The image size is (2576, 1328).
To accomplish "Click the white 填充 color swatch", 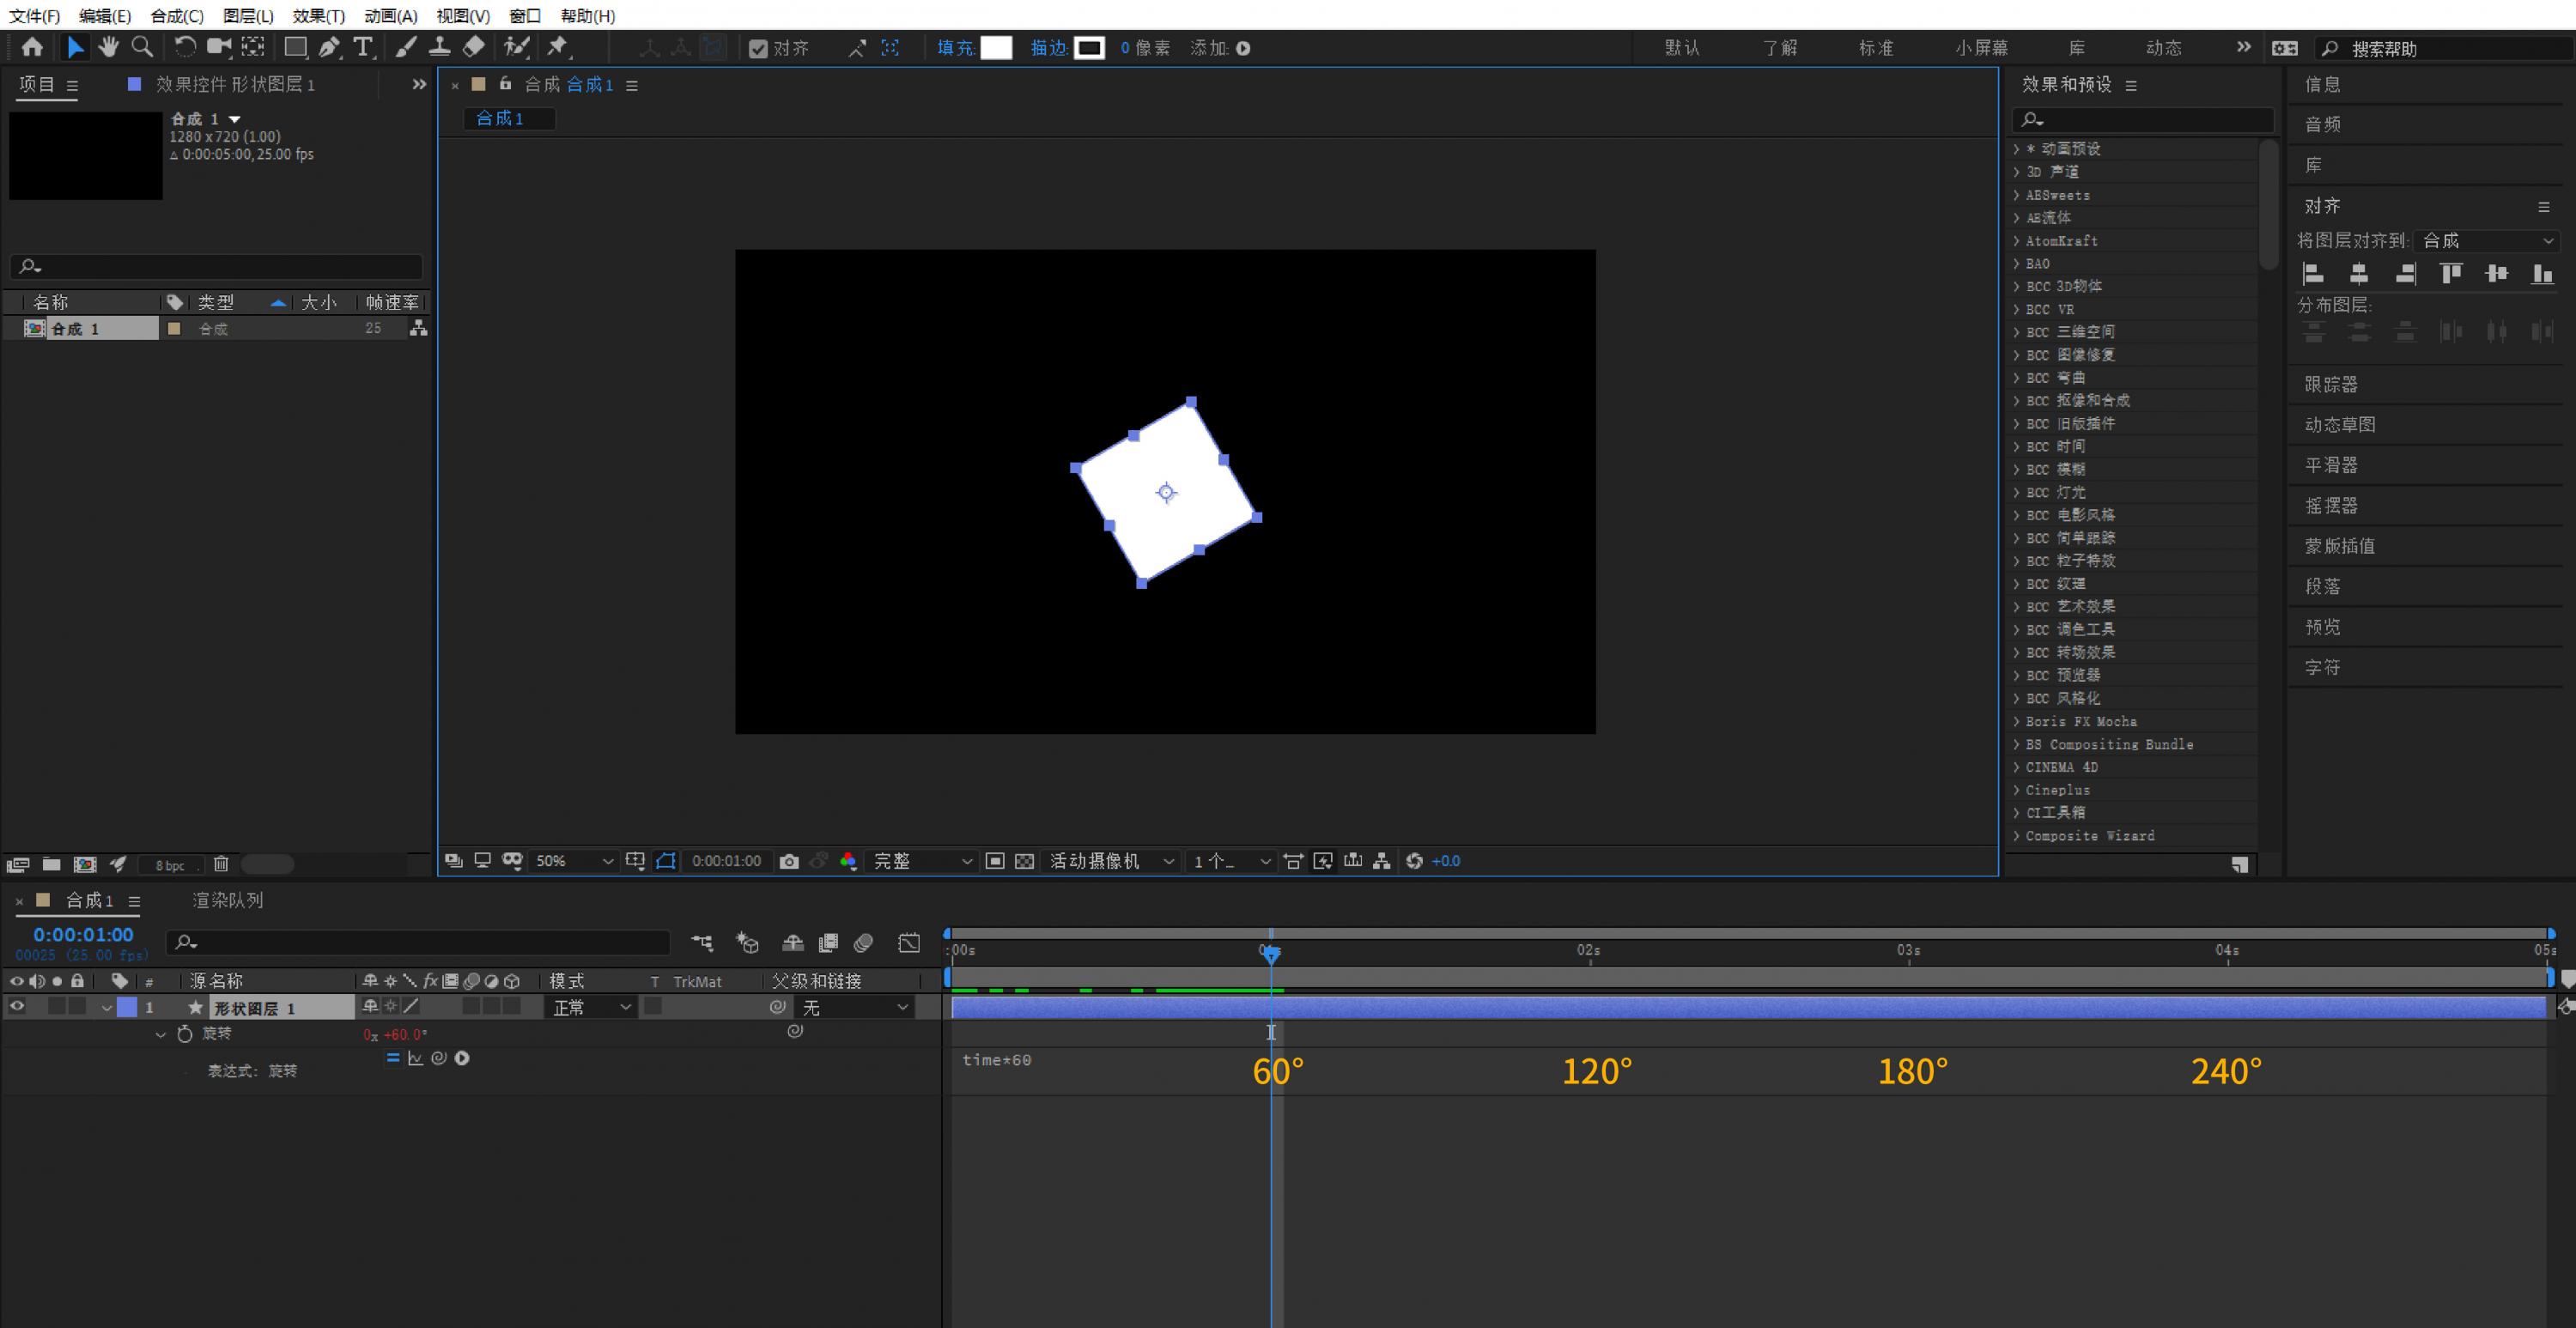I will (x=996, y=48).
